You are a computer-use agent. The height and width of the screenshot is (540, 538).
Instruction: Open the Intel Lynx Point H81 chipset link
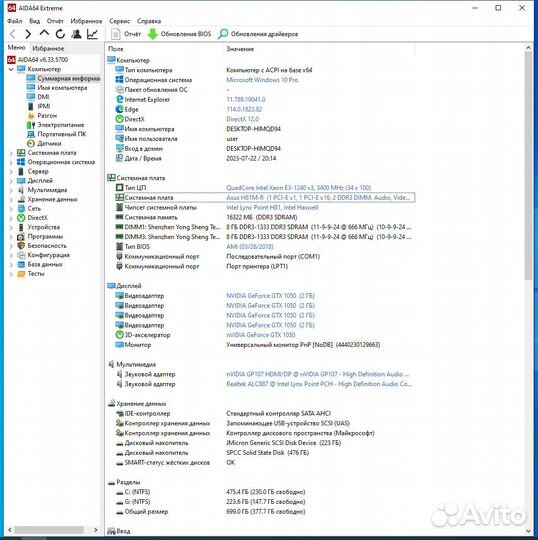(x=272, y=207)
